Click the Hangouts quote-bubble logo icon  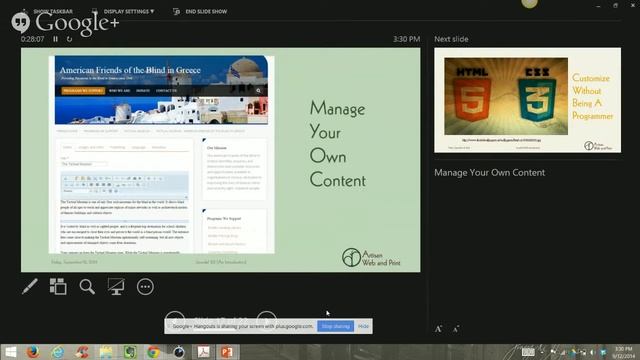click(20, 22)
